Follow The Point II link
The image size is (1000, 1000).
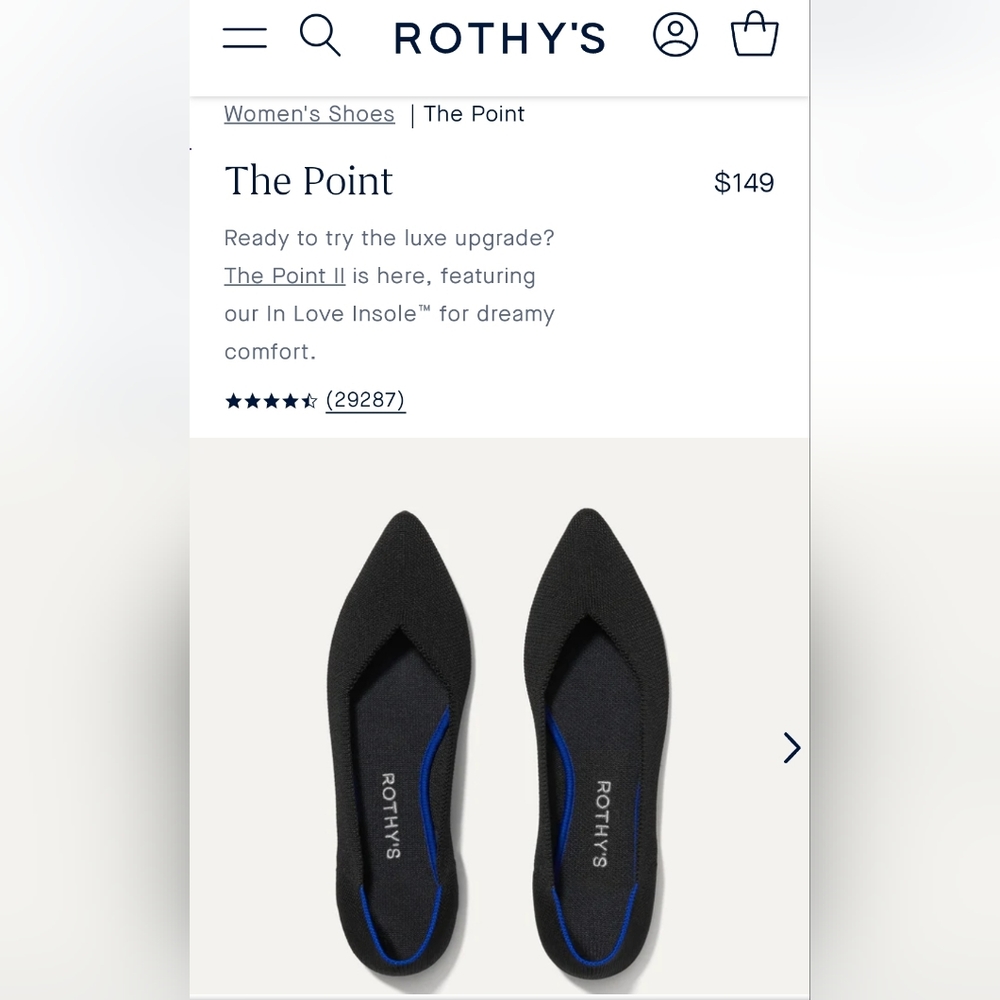(284, 275)
